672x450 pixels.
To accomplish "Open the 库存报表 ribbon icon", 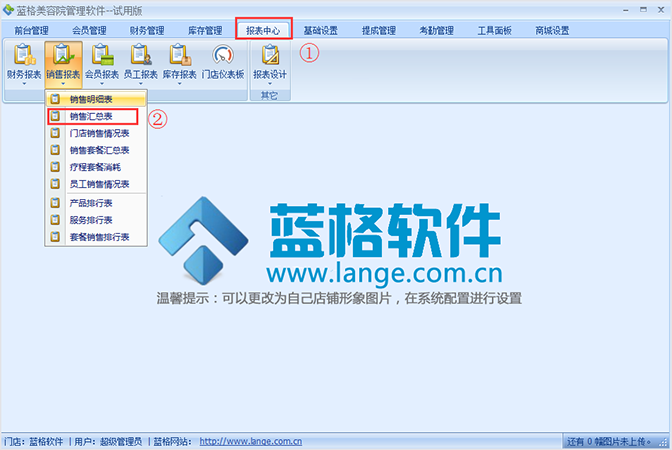I will [x=180, y=62].
